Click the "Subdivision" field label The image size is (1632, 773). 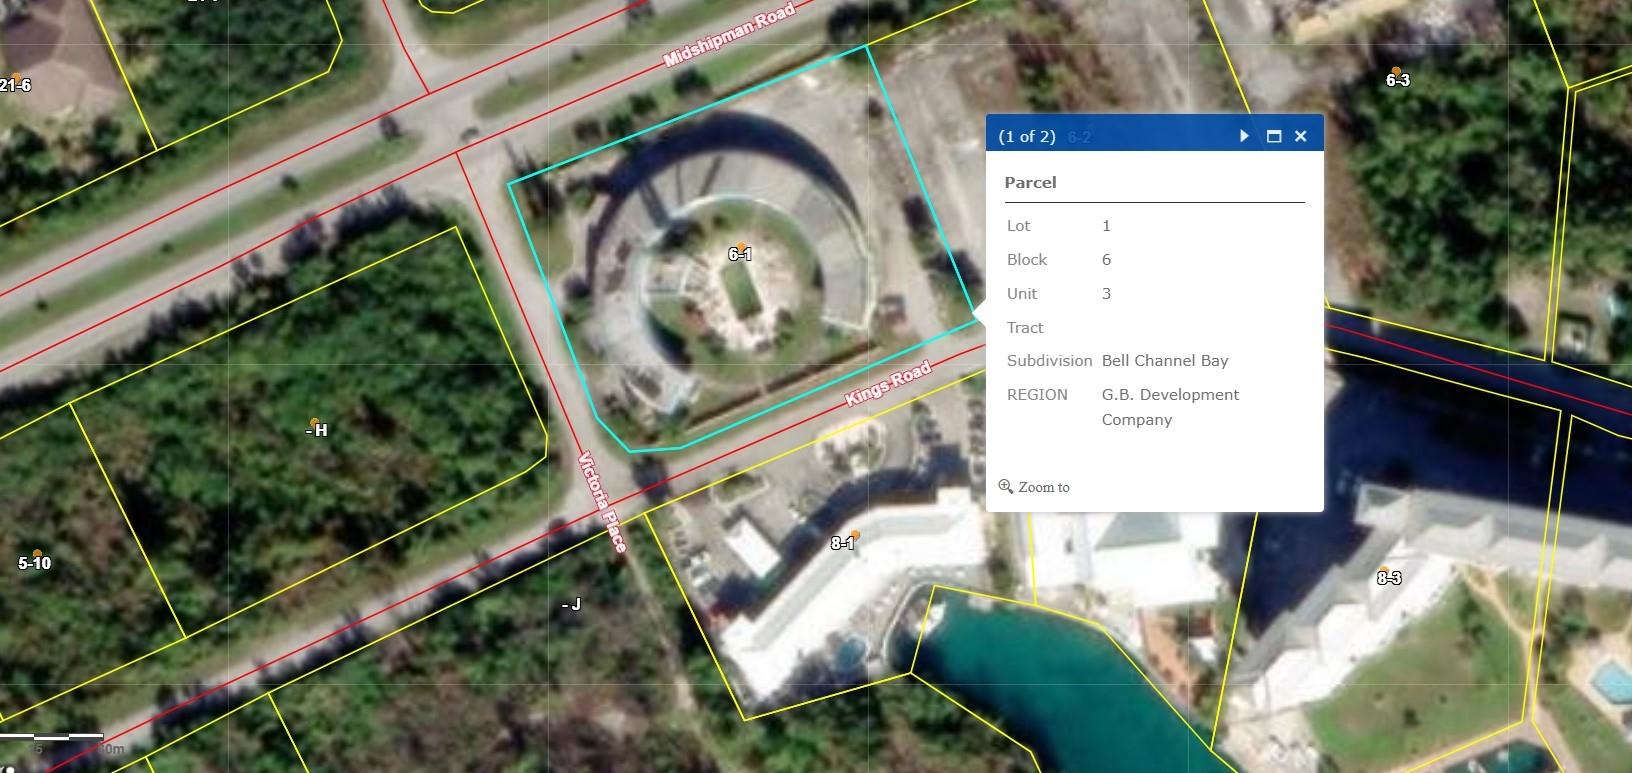[x=1049, y=361]
